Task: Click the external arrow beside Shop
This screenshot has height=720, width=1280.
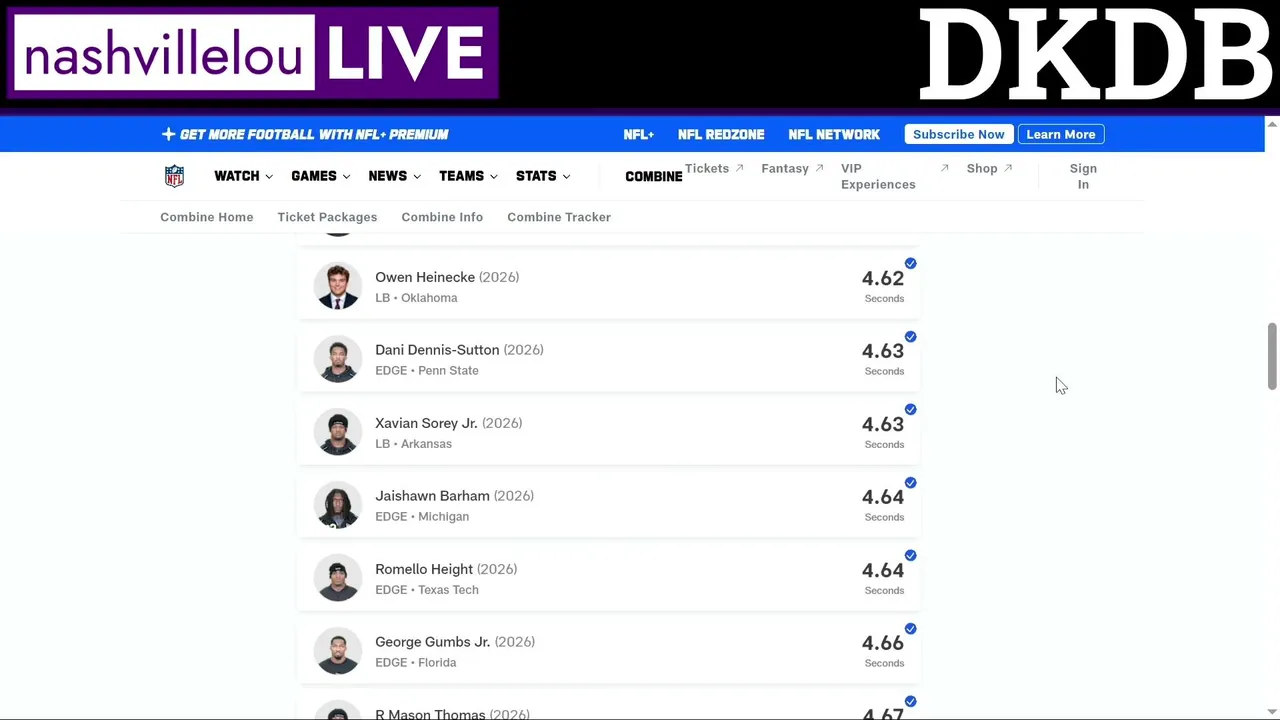Action: [1008, 168]
